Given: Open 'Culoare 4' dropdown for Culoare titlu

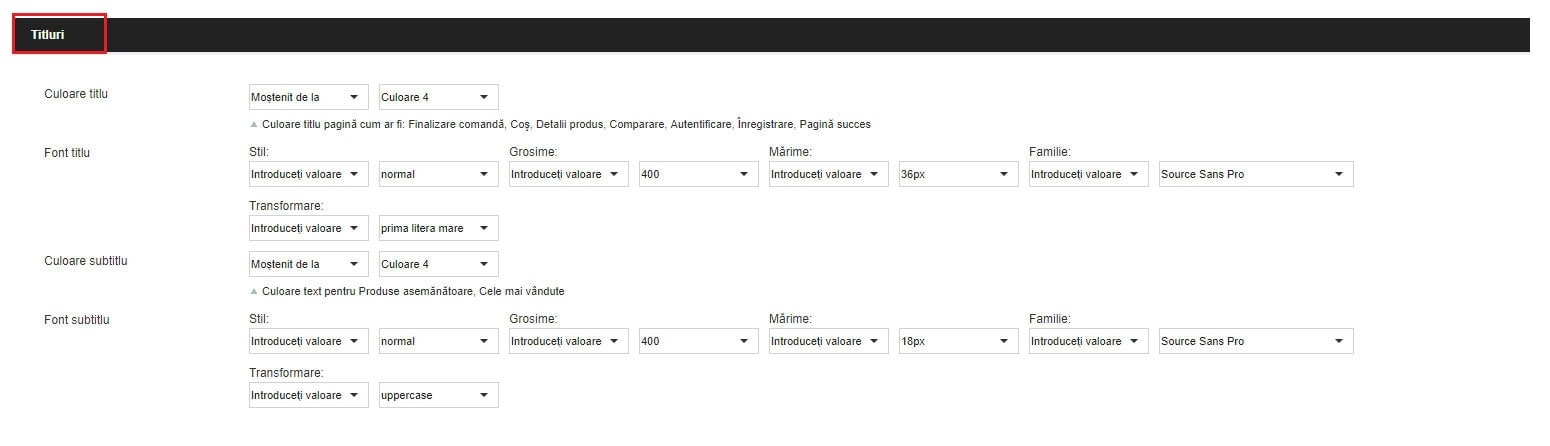Looking at the screenshot, I should [x=438, y=97].
